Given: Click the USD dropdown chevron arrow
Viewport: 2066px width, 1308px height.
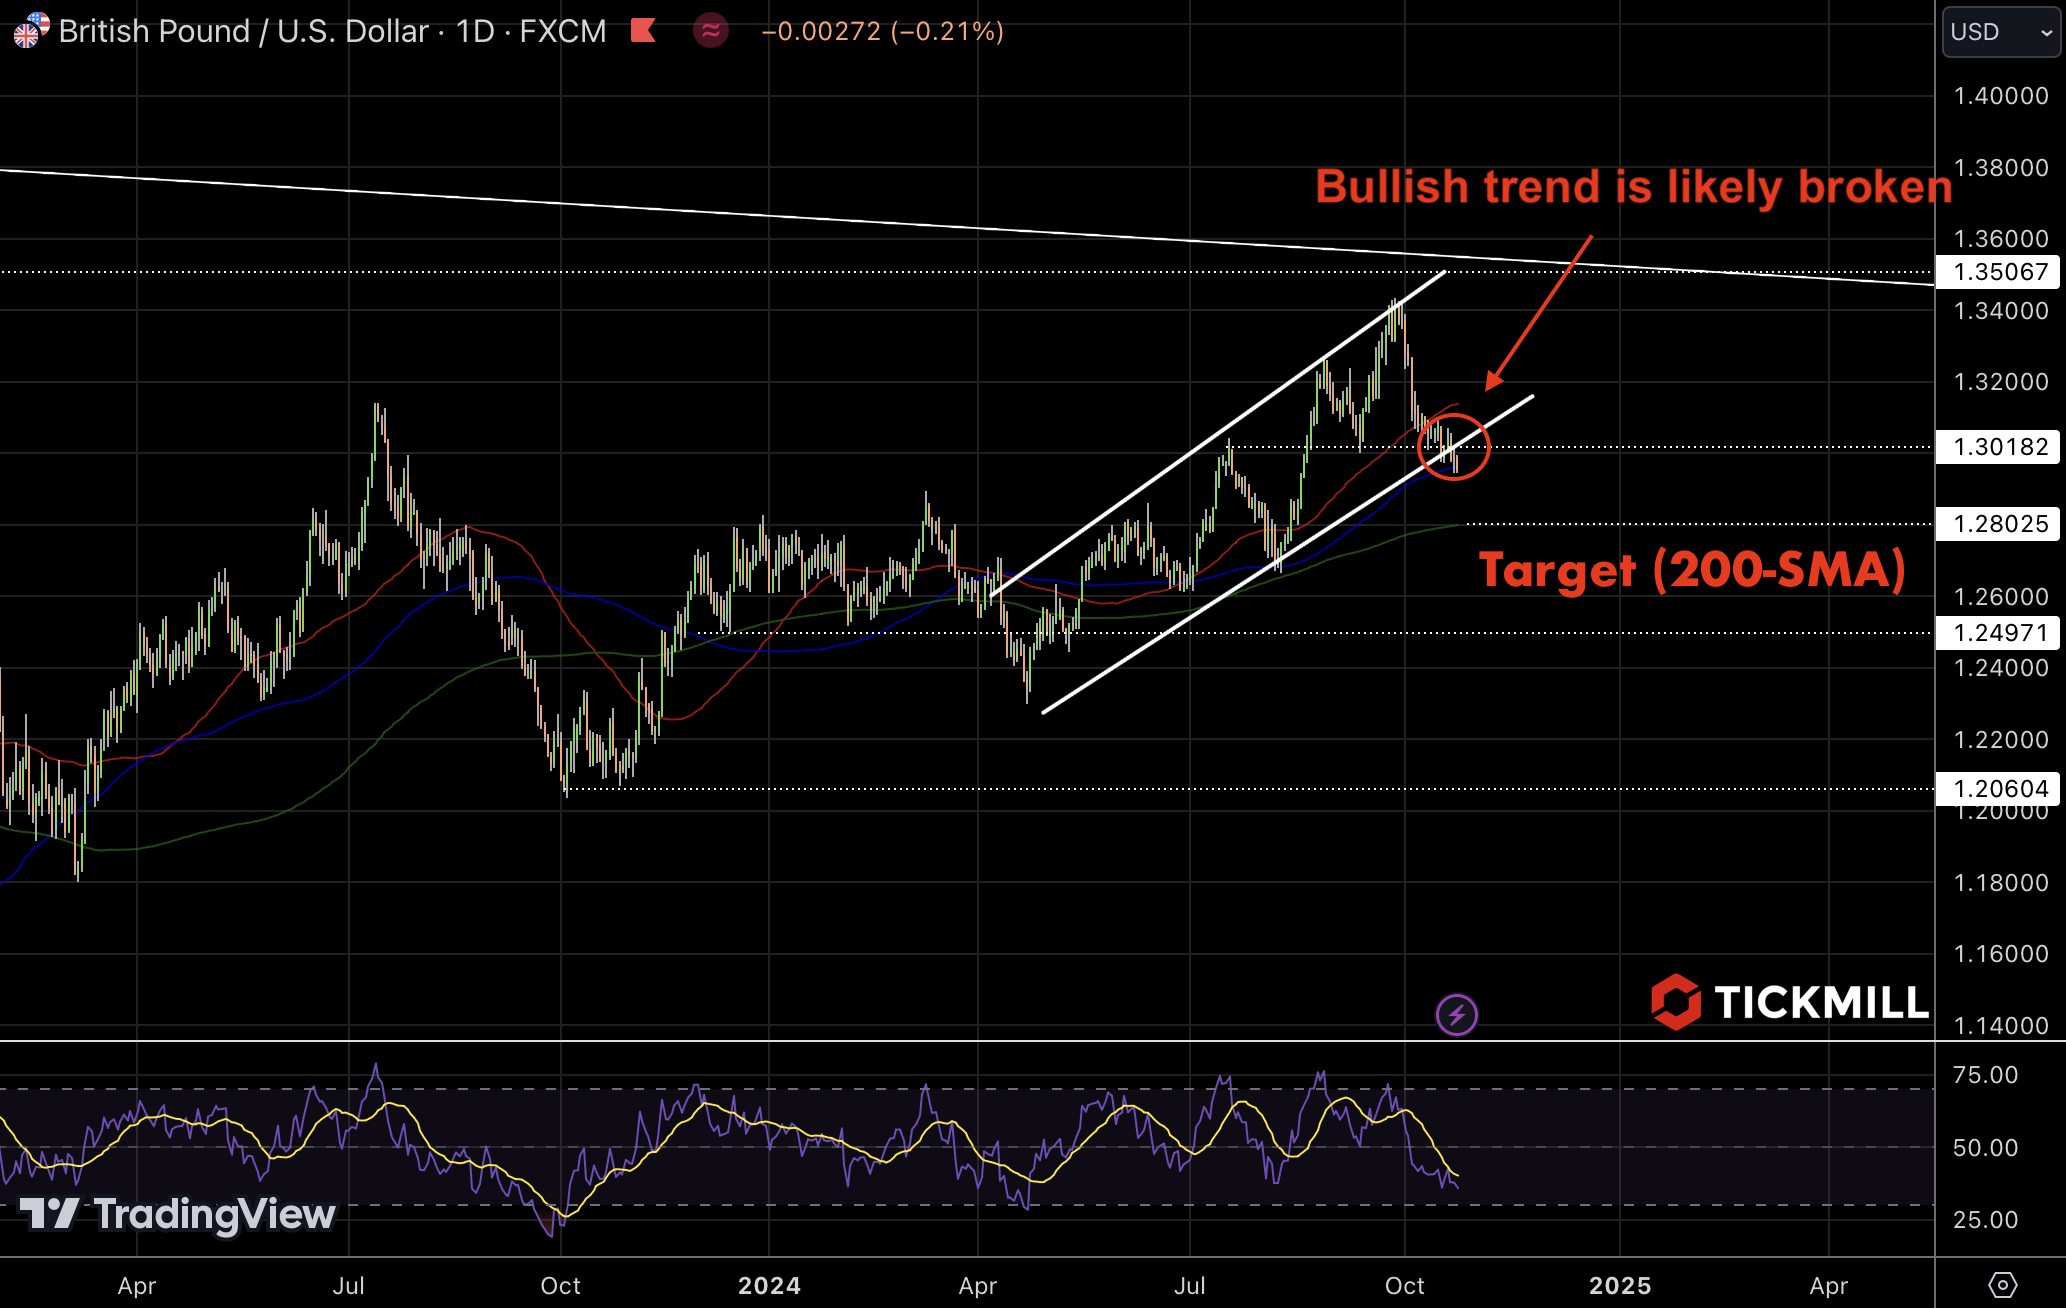Looking at the screenshot, I should [2046, 33].
